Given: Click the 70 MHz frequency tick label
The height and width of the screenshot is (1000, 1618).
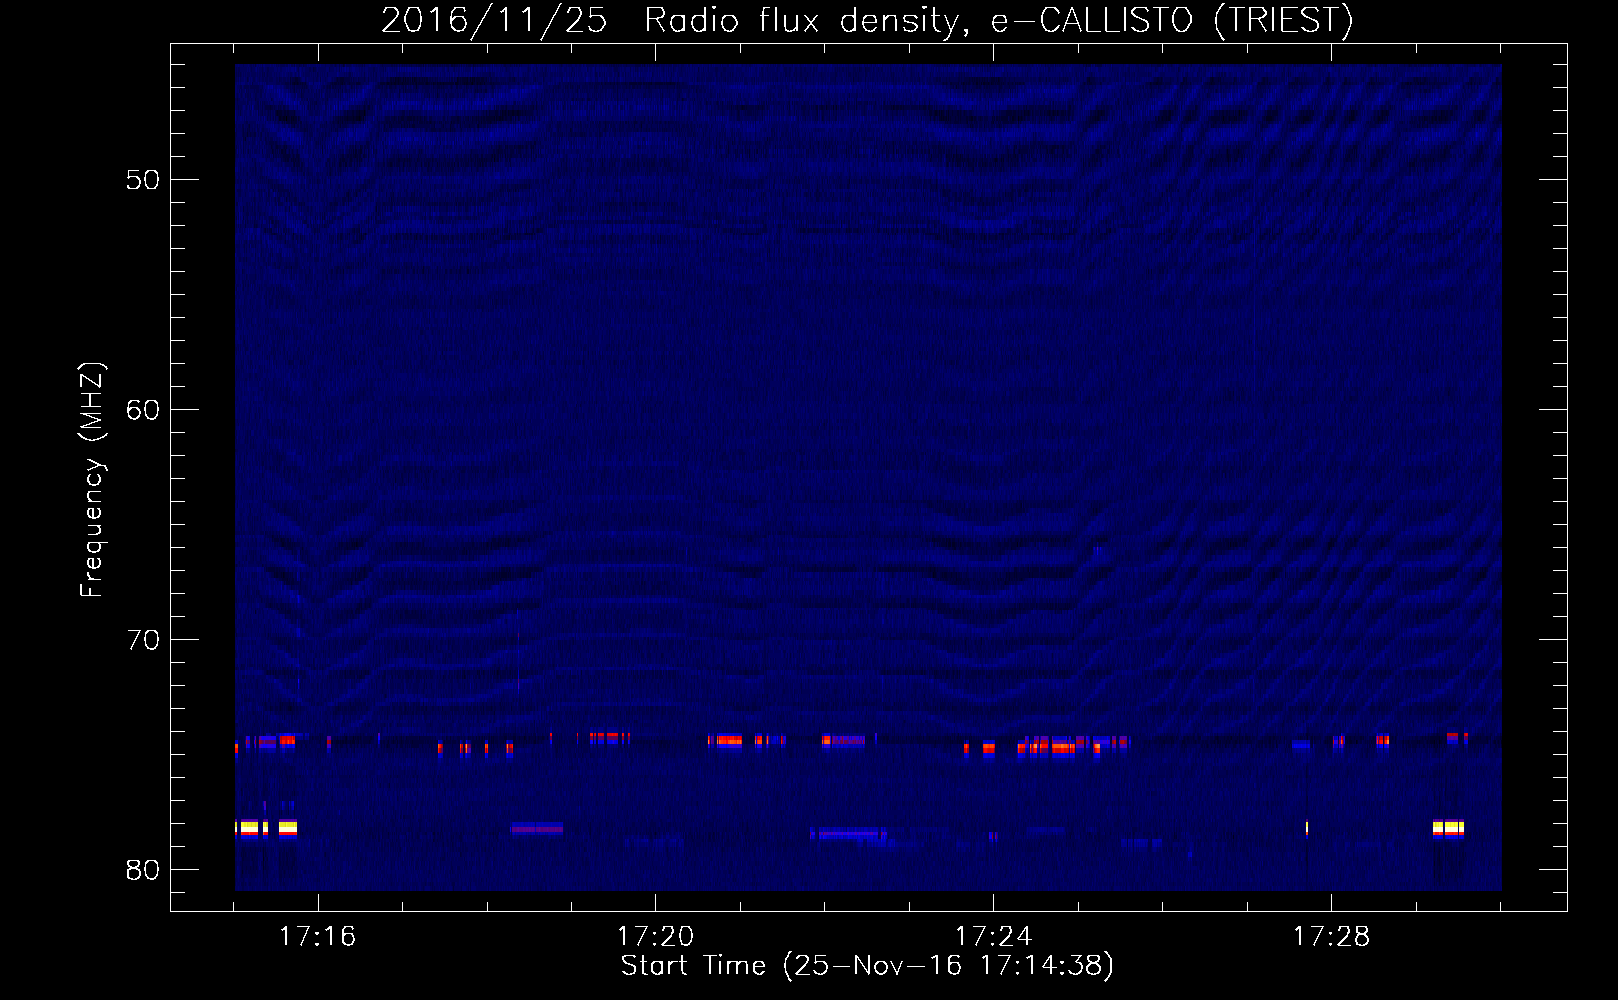Looking at the screenshot, I should tap(143, 640).
